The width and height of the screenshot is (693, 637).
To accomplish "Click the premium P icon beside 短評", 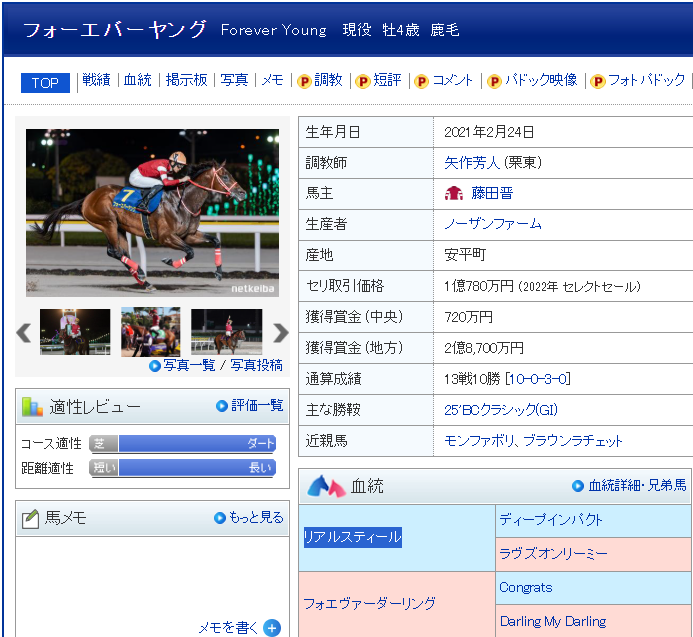I will (363, 81).
